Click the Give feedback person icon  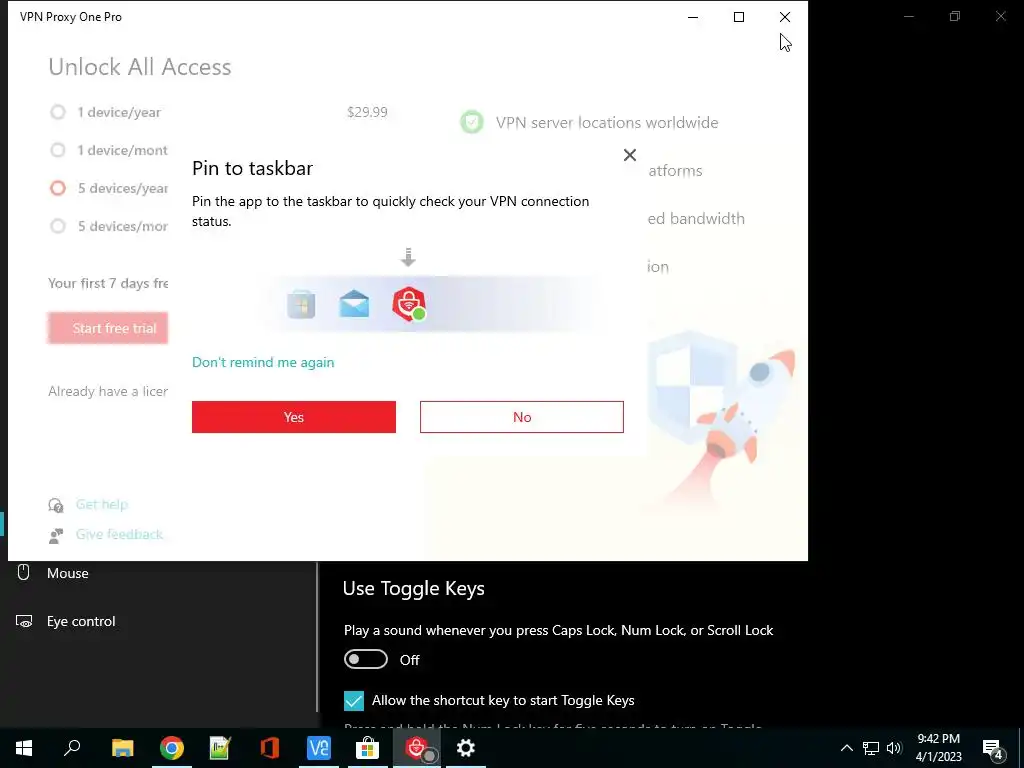[56, 536]
